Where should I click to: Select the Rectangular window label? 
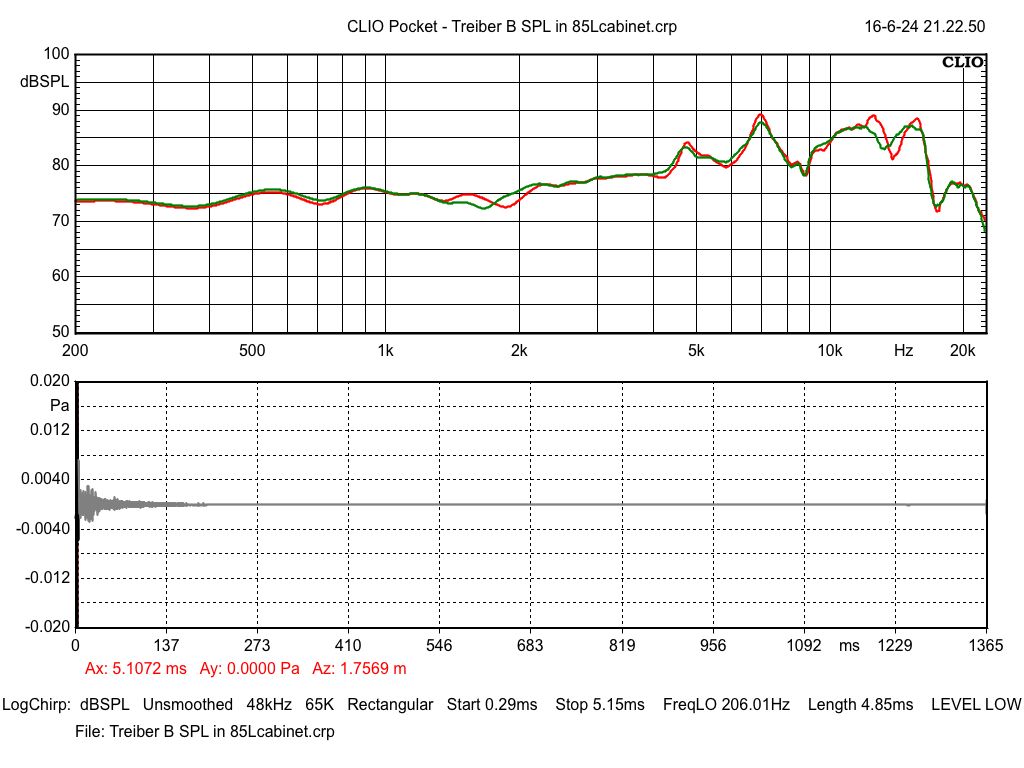pos(390,705)
